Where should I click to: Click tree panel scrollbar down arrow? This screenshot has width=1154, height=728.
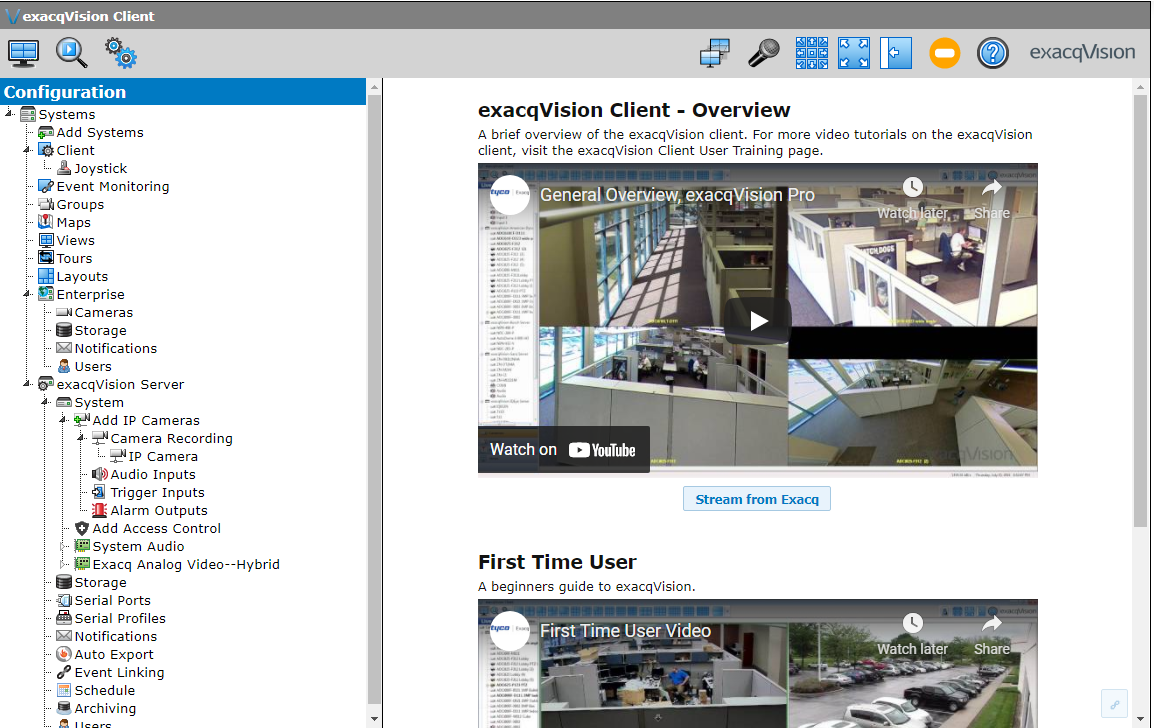pos(375,718)
